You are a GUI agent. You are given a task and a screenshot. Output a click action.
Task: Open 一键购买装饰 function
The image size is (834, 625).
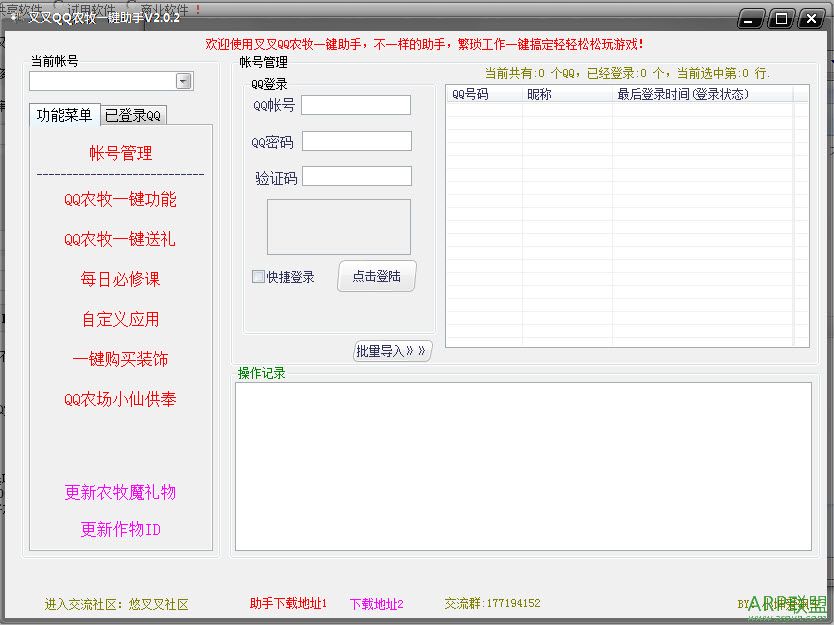(x=120, y=359)
